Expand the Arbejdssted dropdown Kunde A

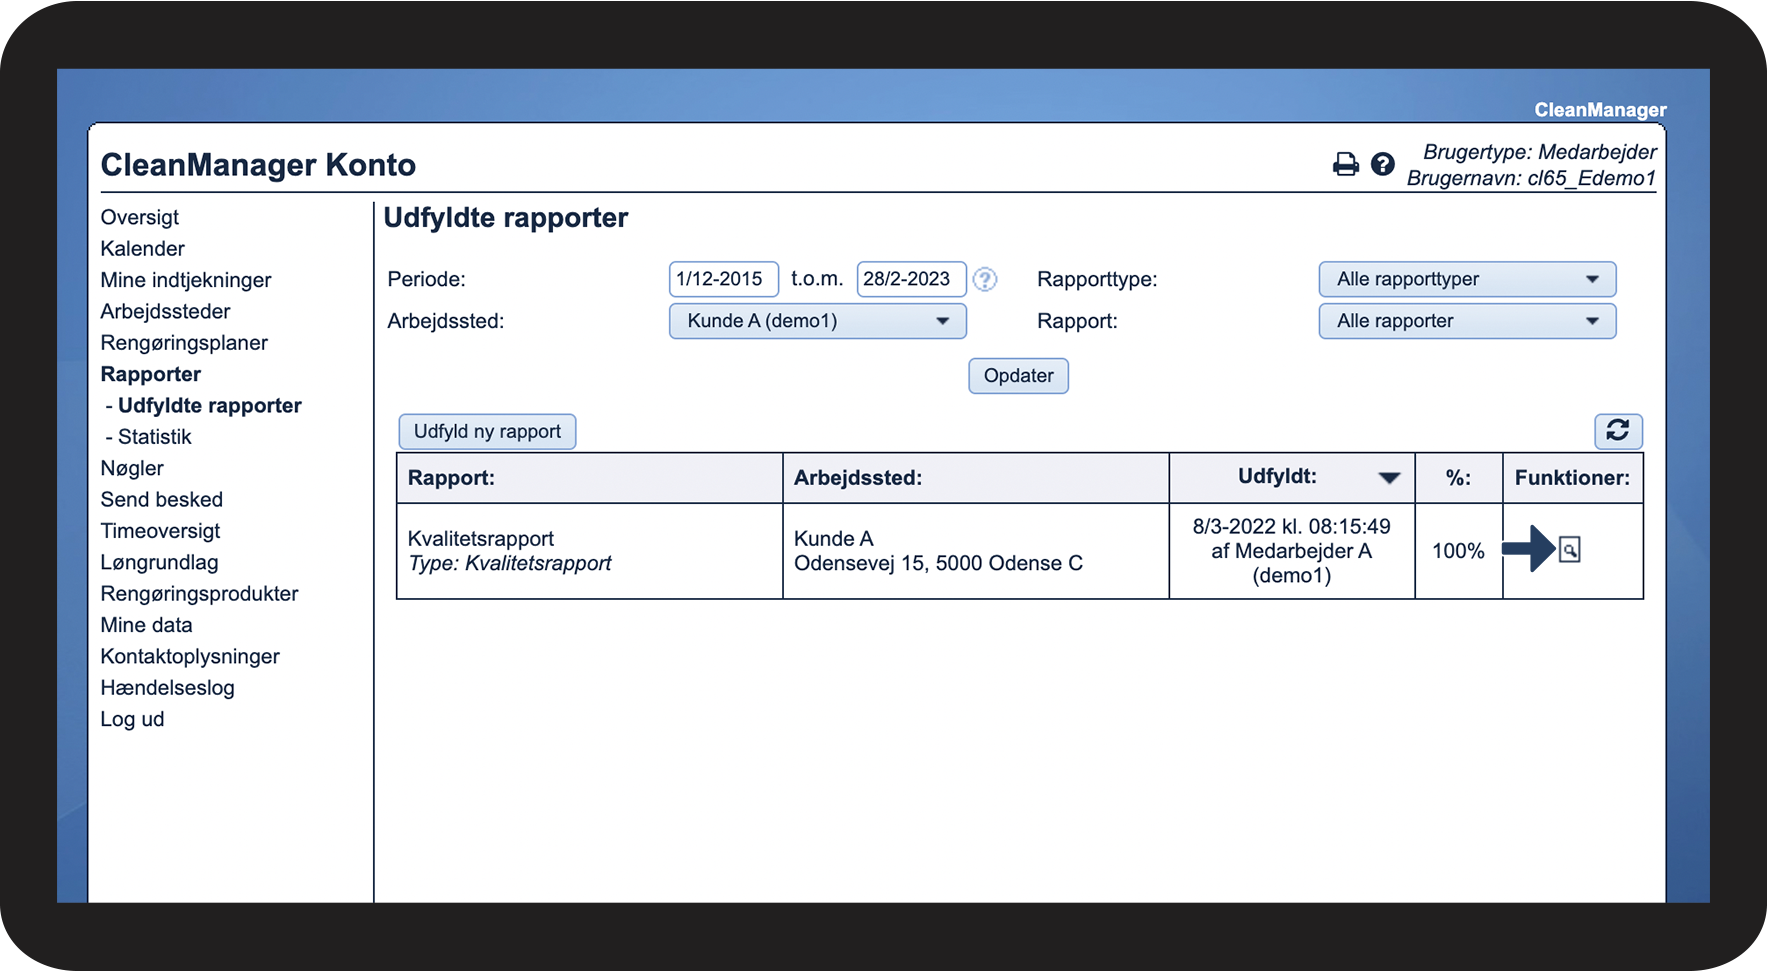817,322
